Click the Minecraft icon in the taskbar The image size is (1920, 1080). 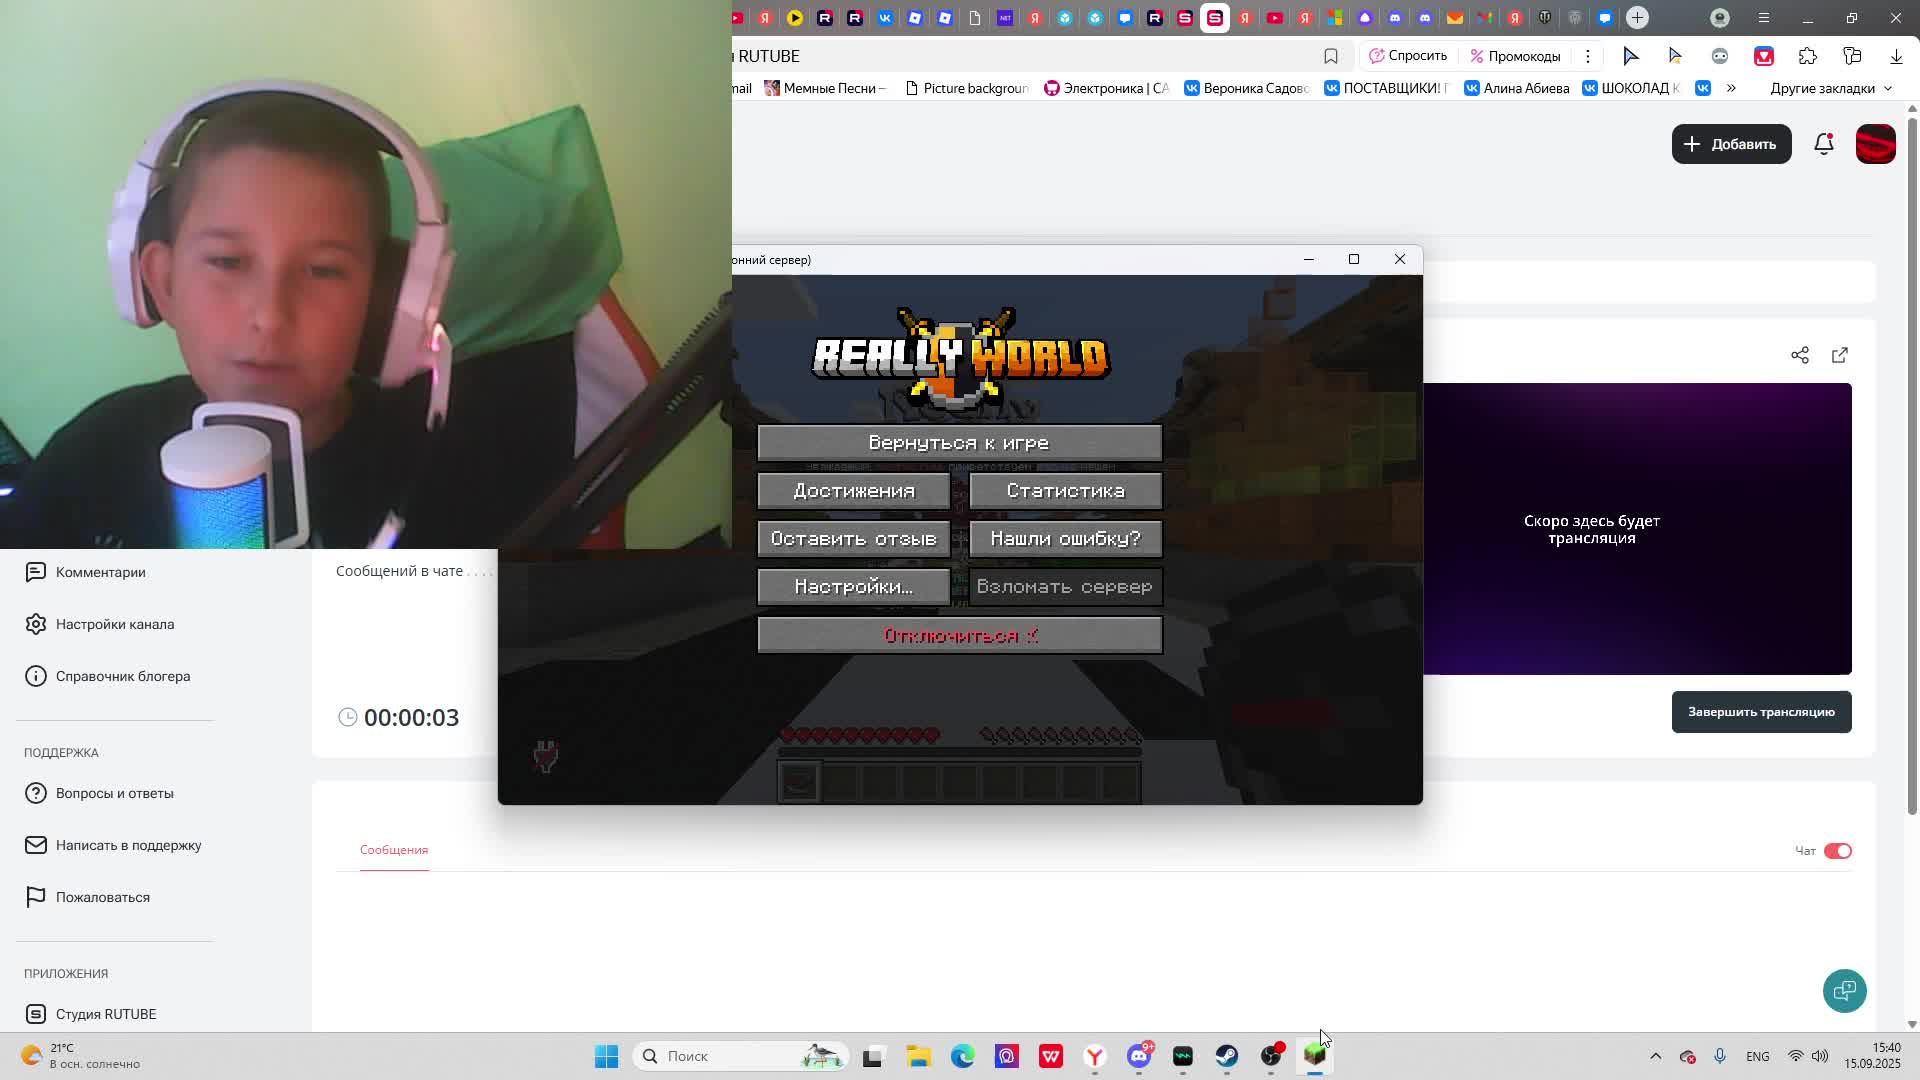pyautogui.click(x=1314, y=1056)
